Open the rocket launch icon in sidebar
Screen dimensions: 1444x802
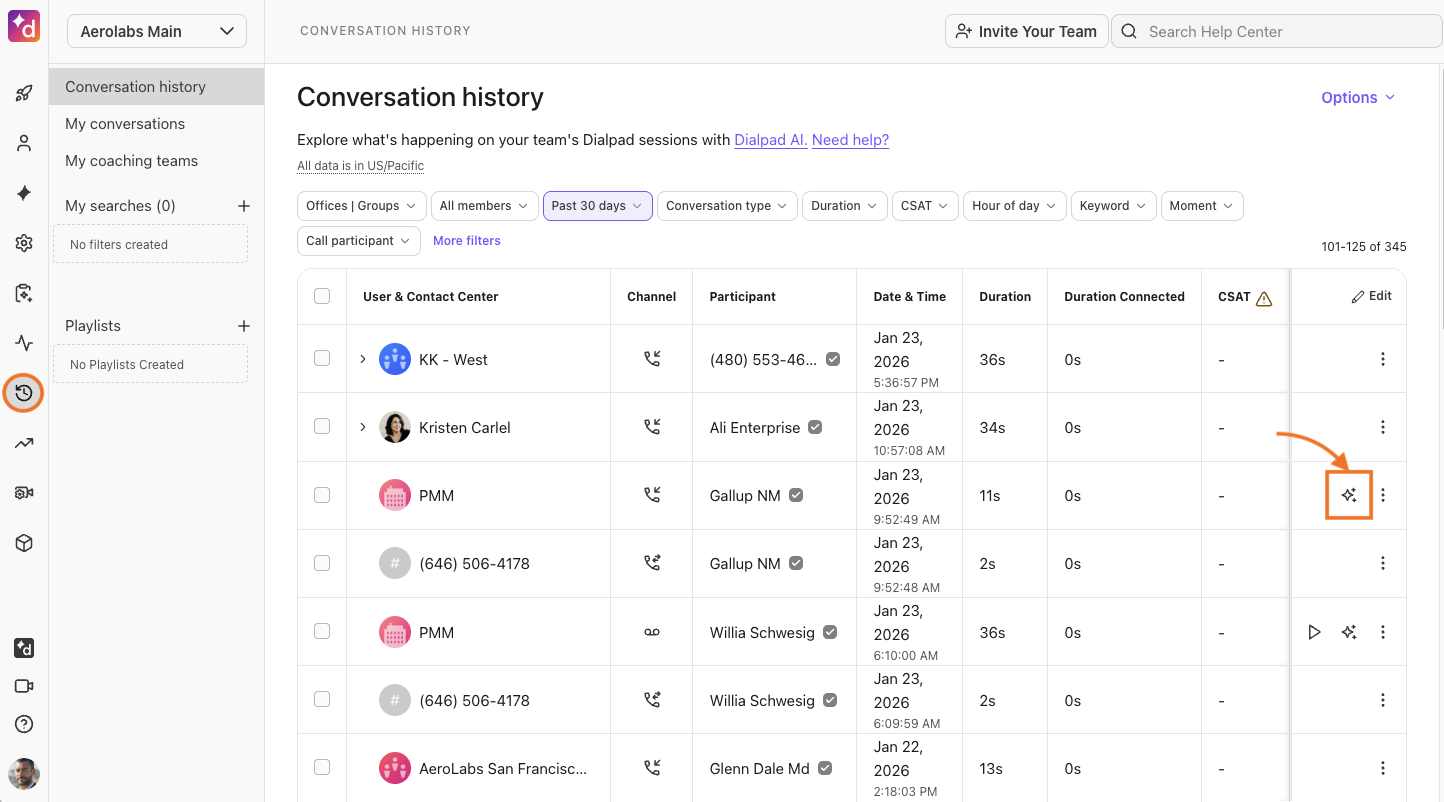[24, 93]
